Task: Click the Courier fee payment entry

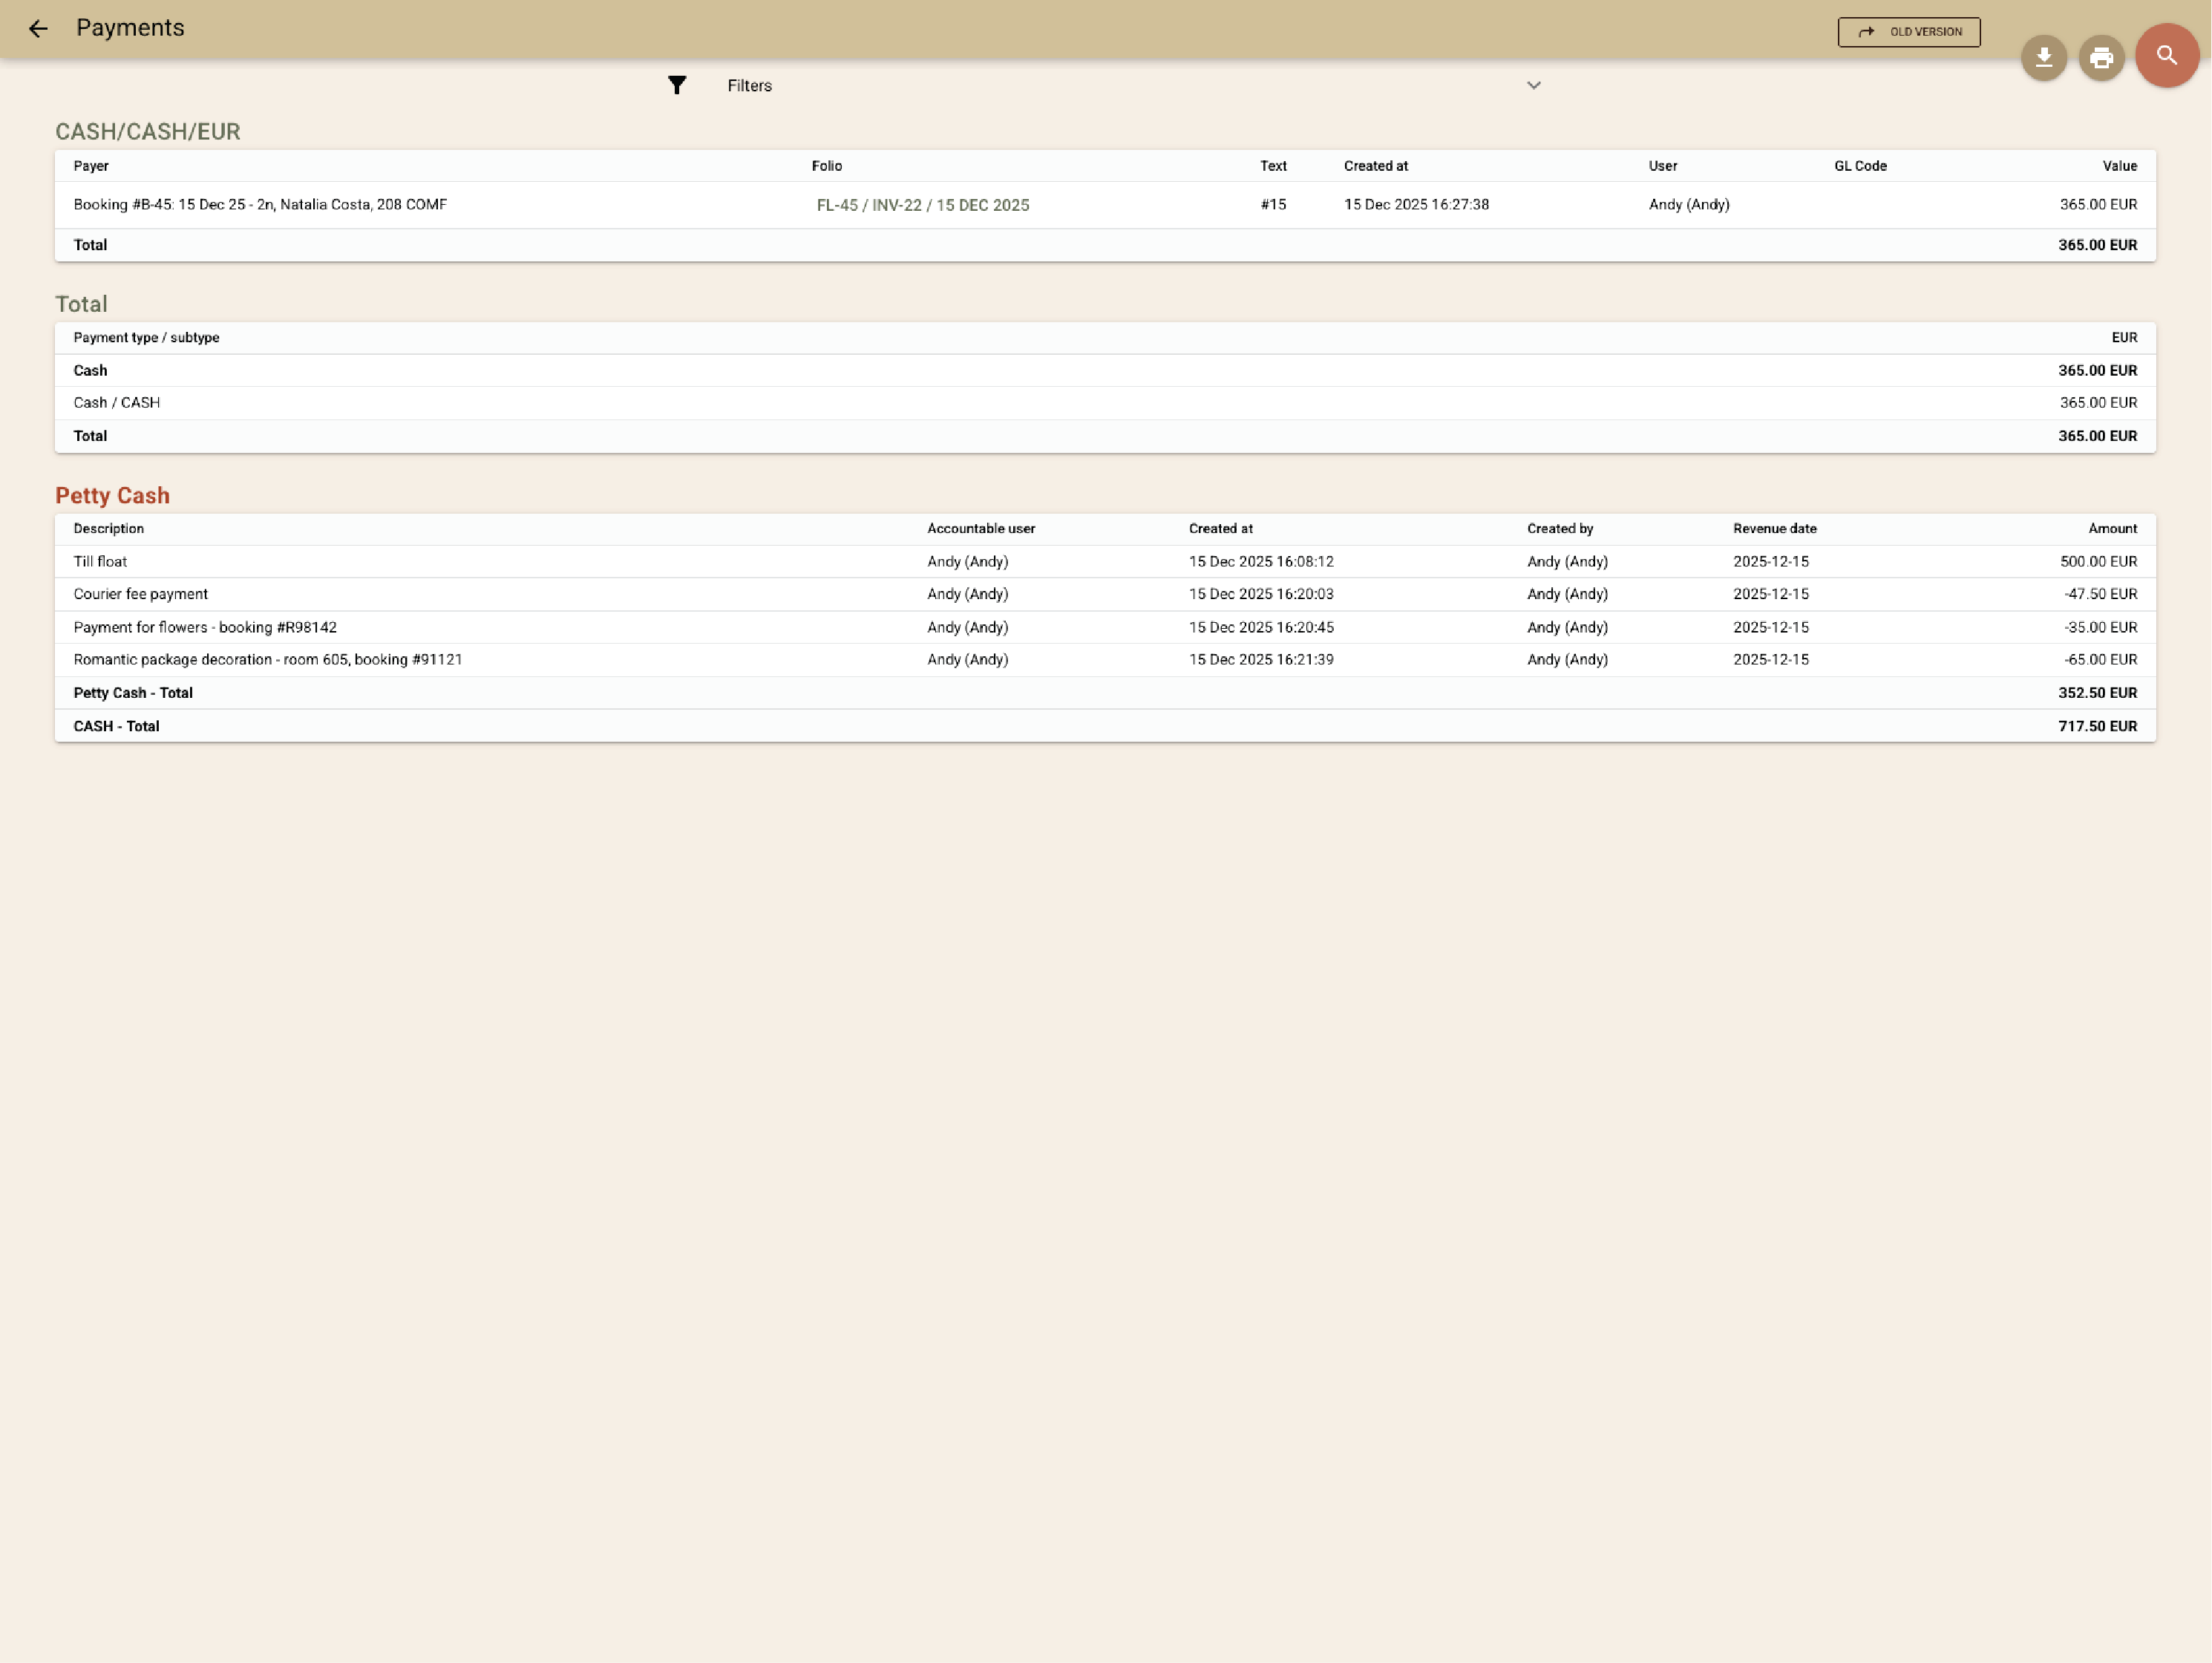Action: (140, 593)
